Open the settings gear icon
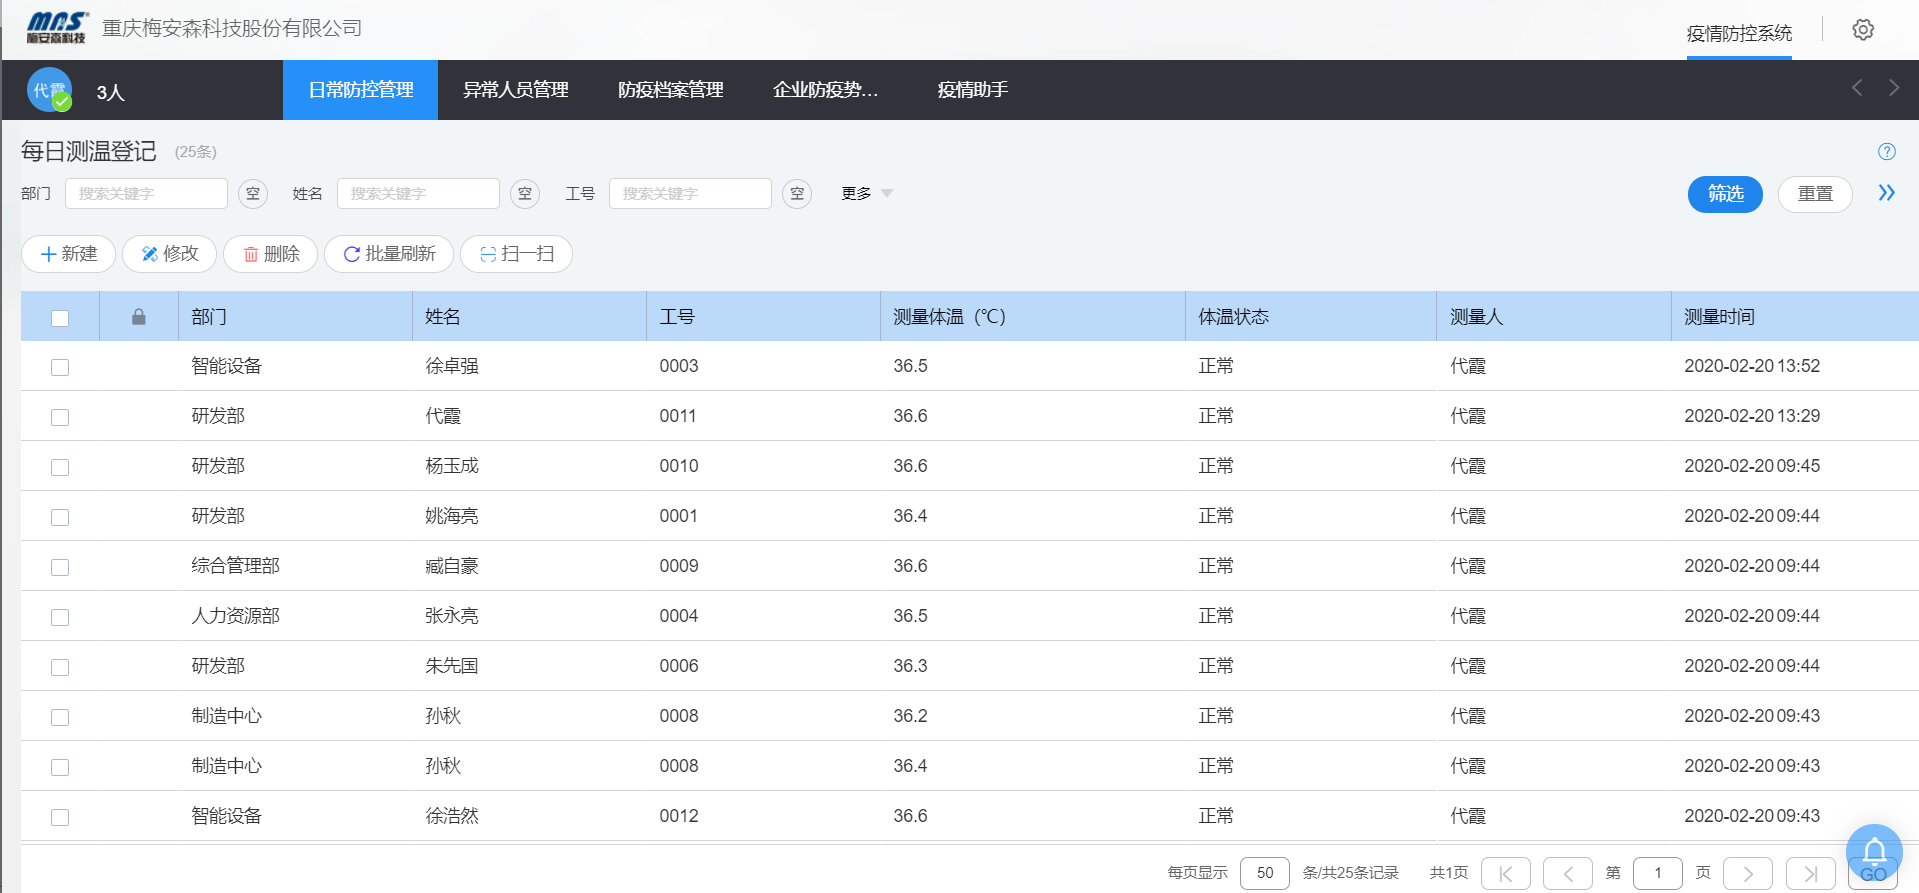The height and width of the screenshot is (893, 1919). 1862,30
